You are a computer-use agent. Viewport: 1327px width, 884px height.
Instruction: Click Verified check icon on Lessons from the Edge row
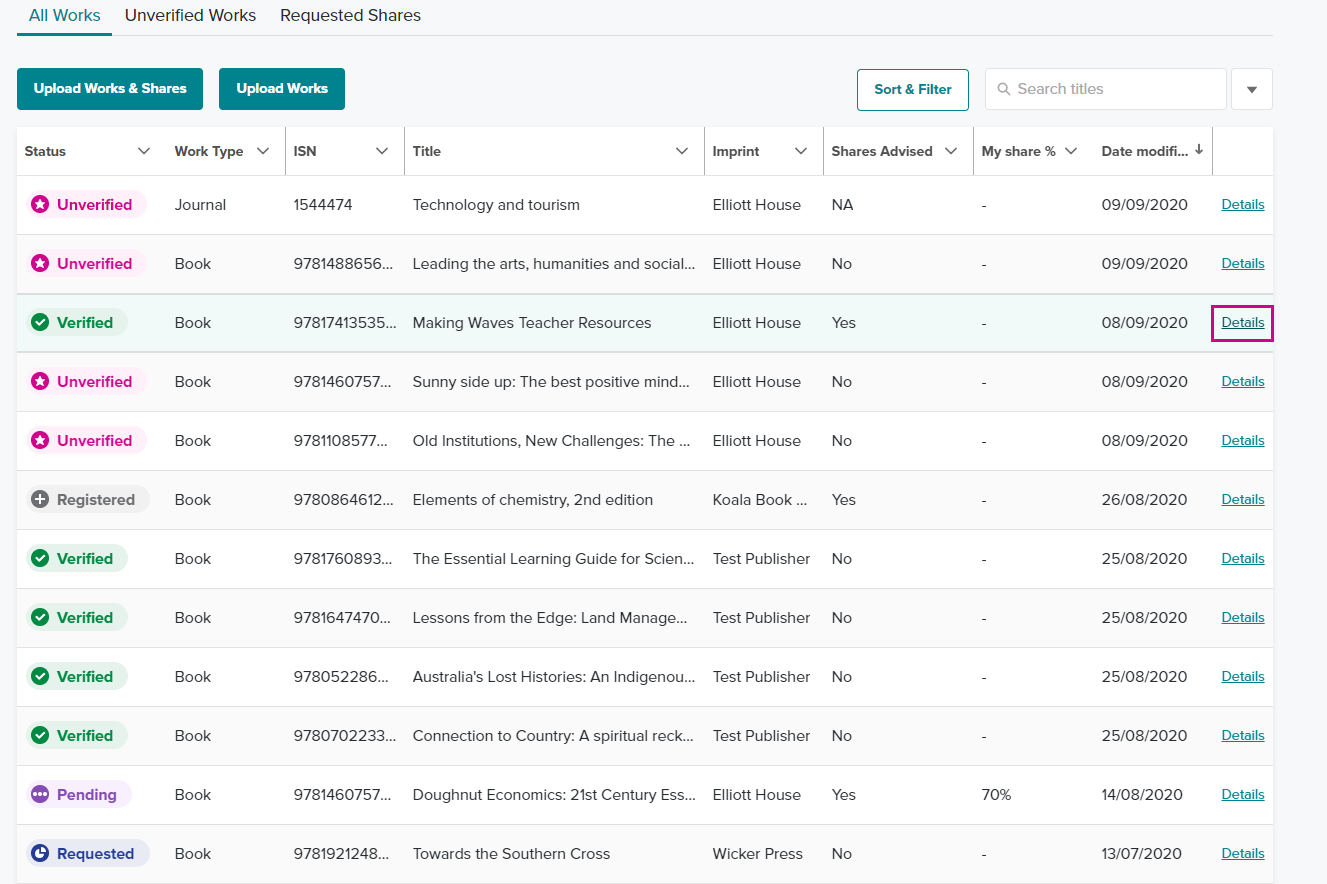coord(40,617)
